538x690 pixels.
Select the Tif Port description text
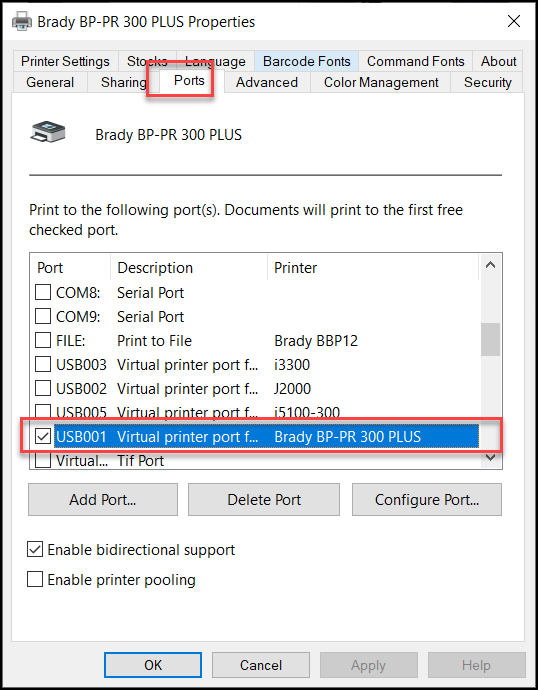(140, 461)
